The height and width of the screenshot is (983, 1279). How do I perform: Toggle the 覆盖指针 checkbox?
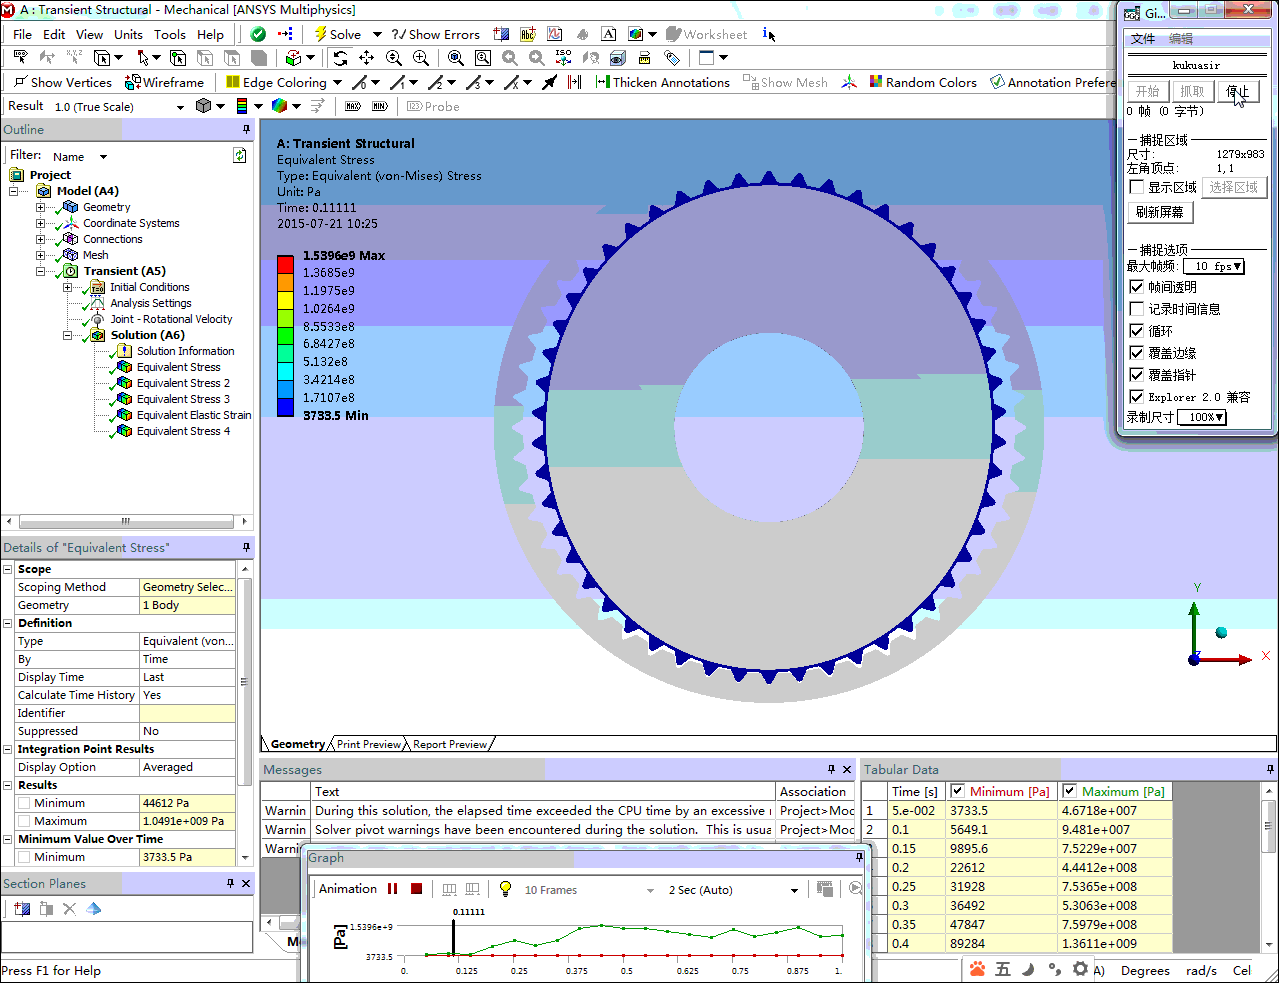pyautogui.click(x=1136, y=375)
